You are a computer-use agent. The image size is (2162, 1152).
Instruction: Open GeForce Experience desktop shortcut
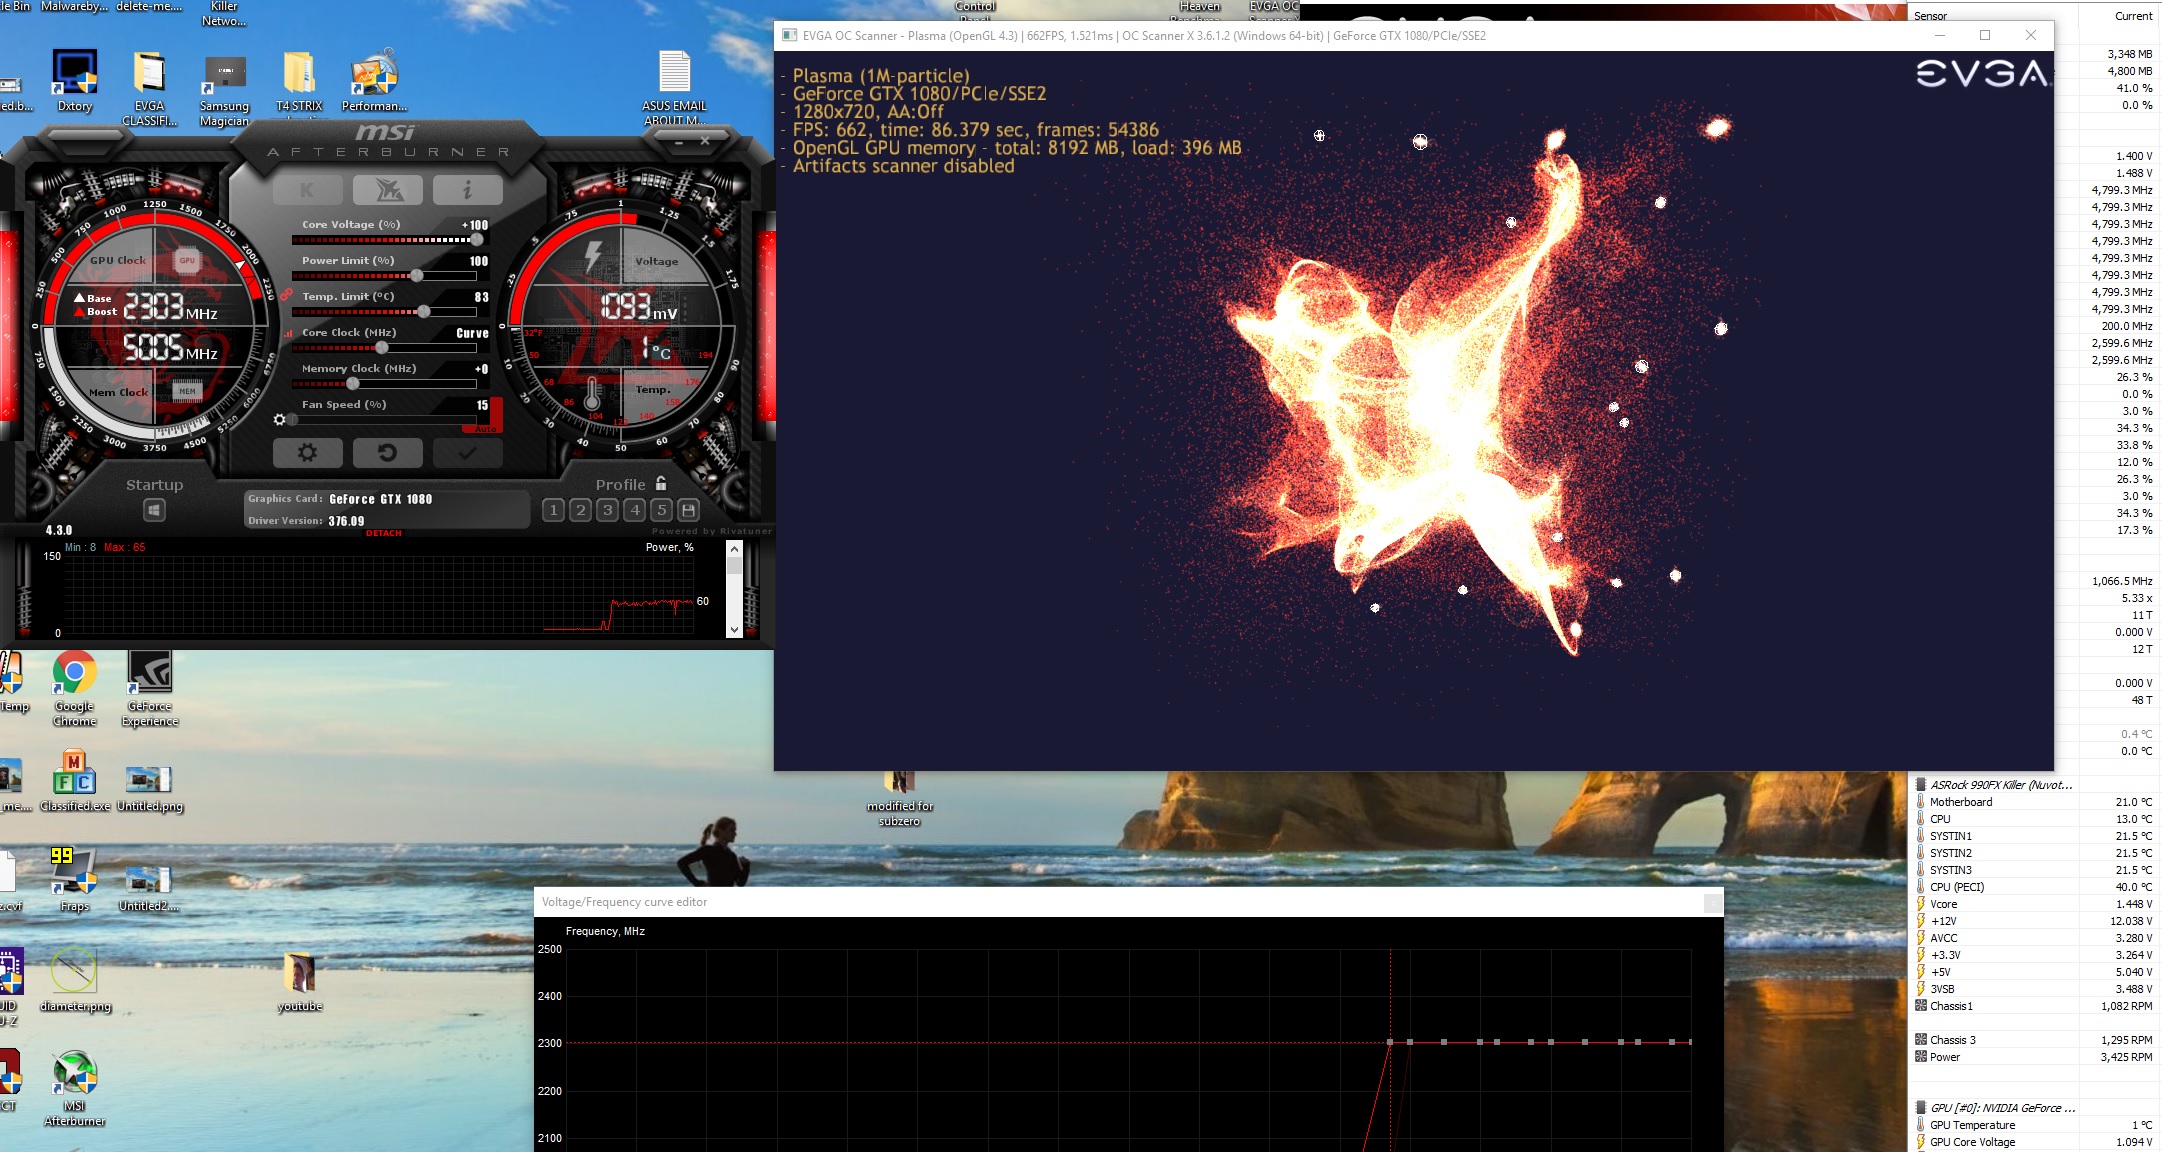point(150,689)
